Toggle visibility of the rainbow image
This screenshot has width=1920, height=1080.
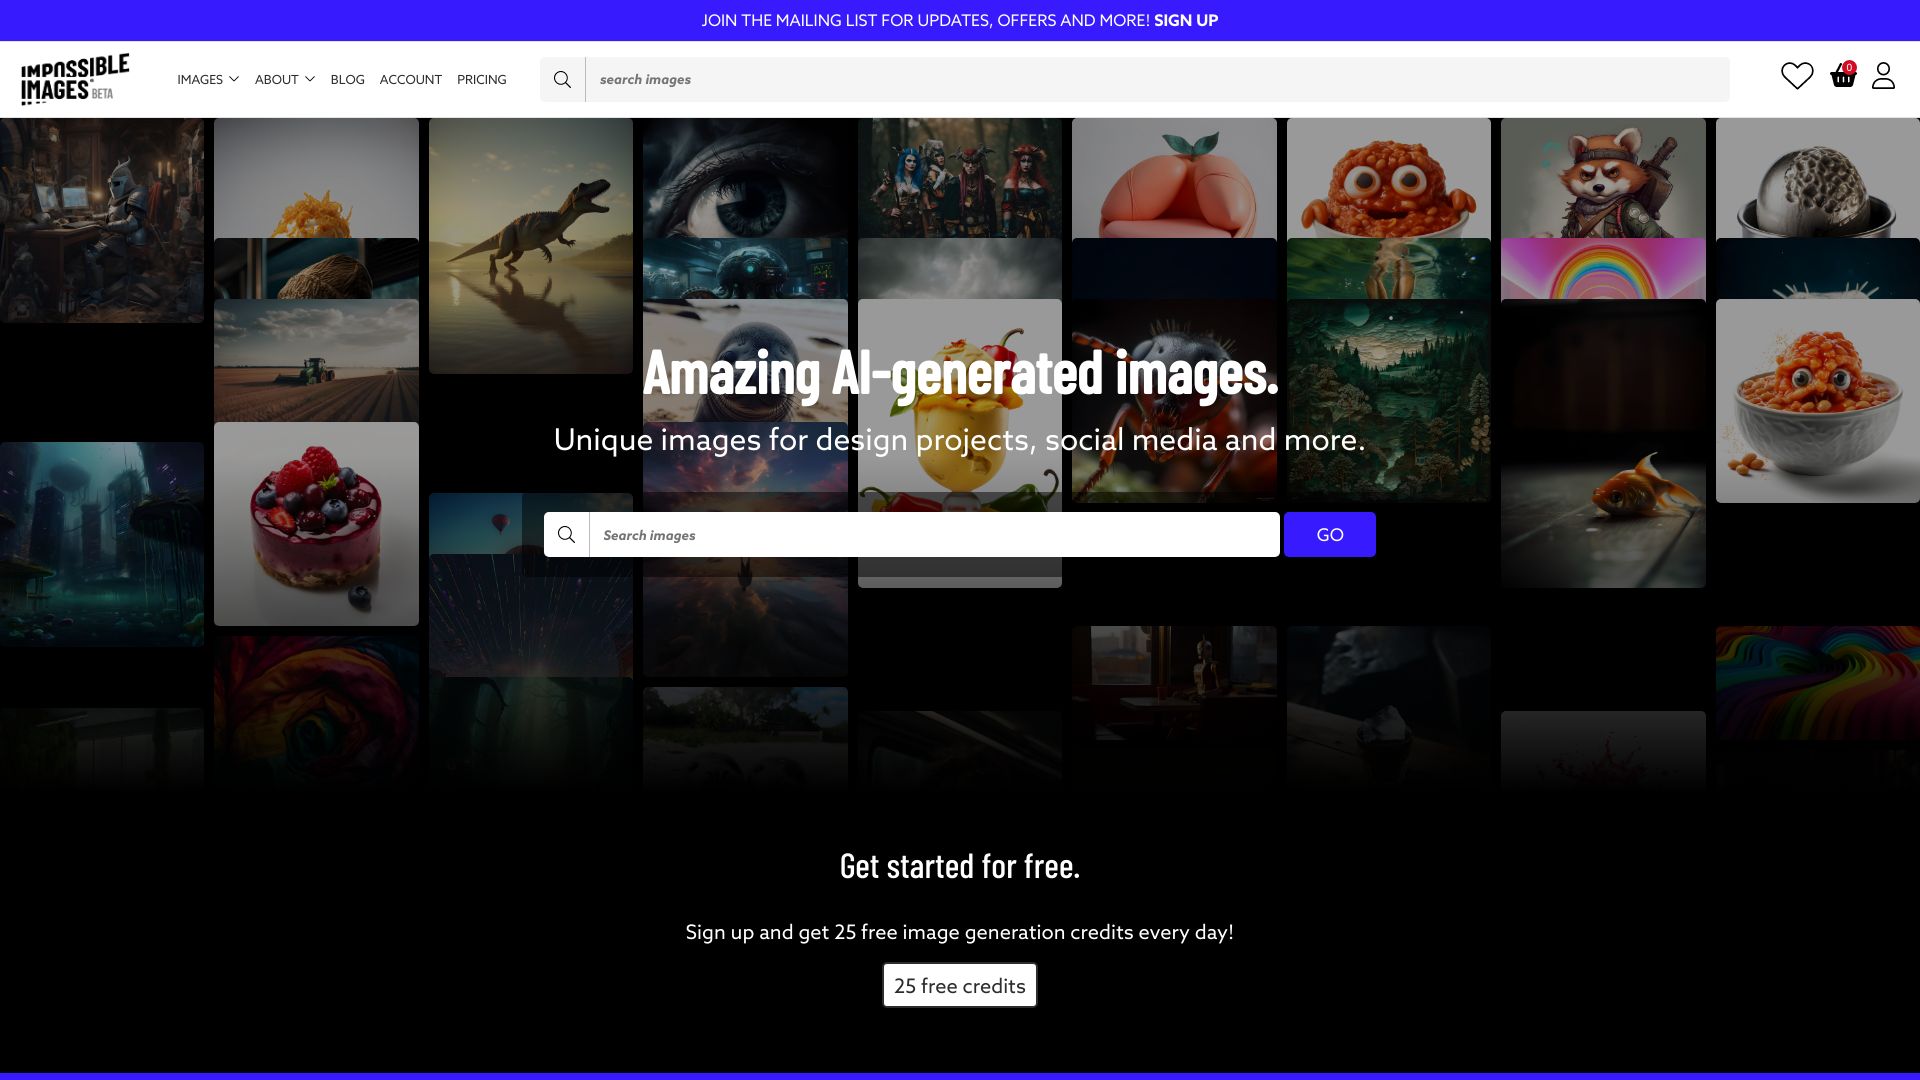(1602, 269)
